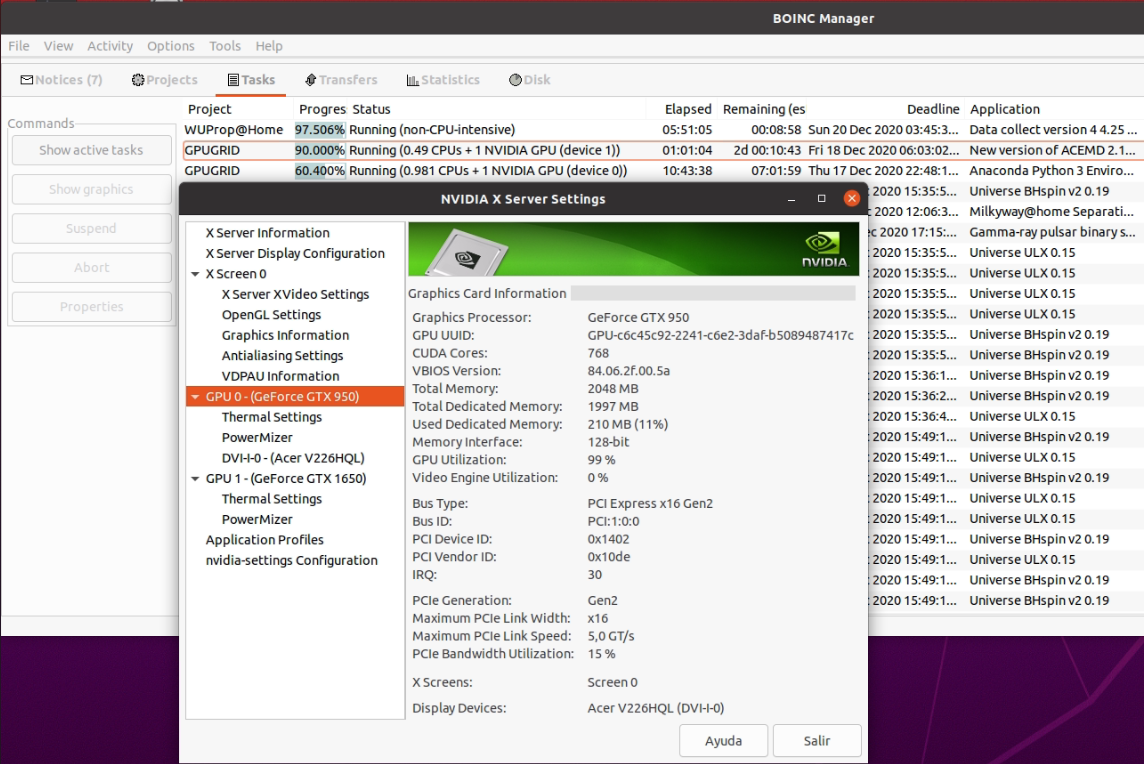Sort tasks by Remaining column header
The image size is (1144, 764).
point(762,109)
